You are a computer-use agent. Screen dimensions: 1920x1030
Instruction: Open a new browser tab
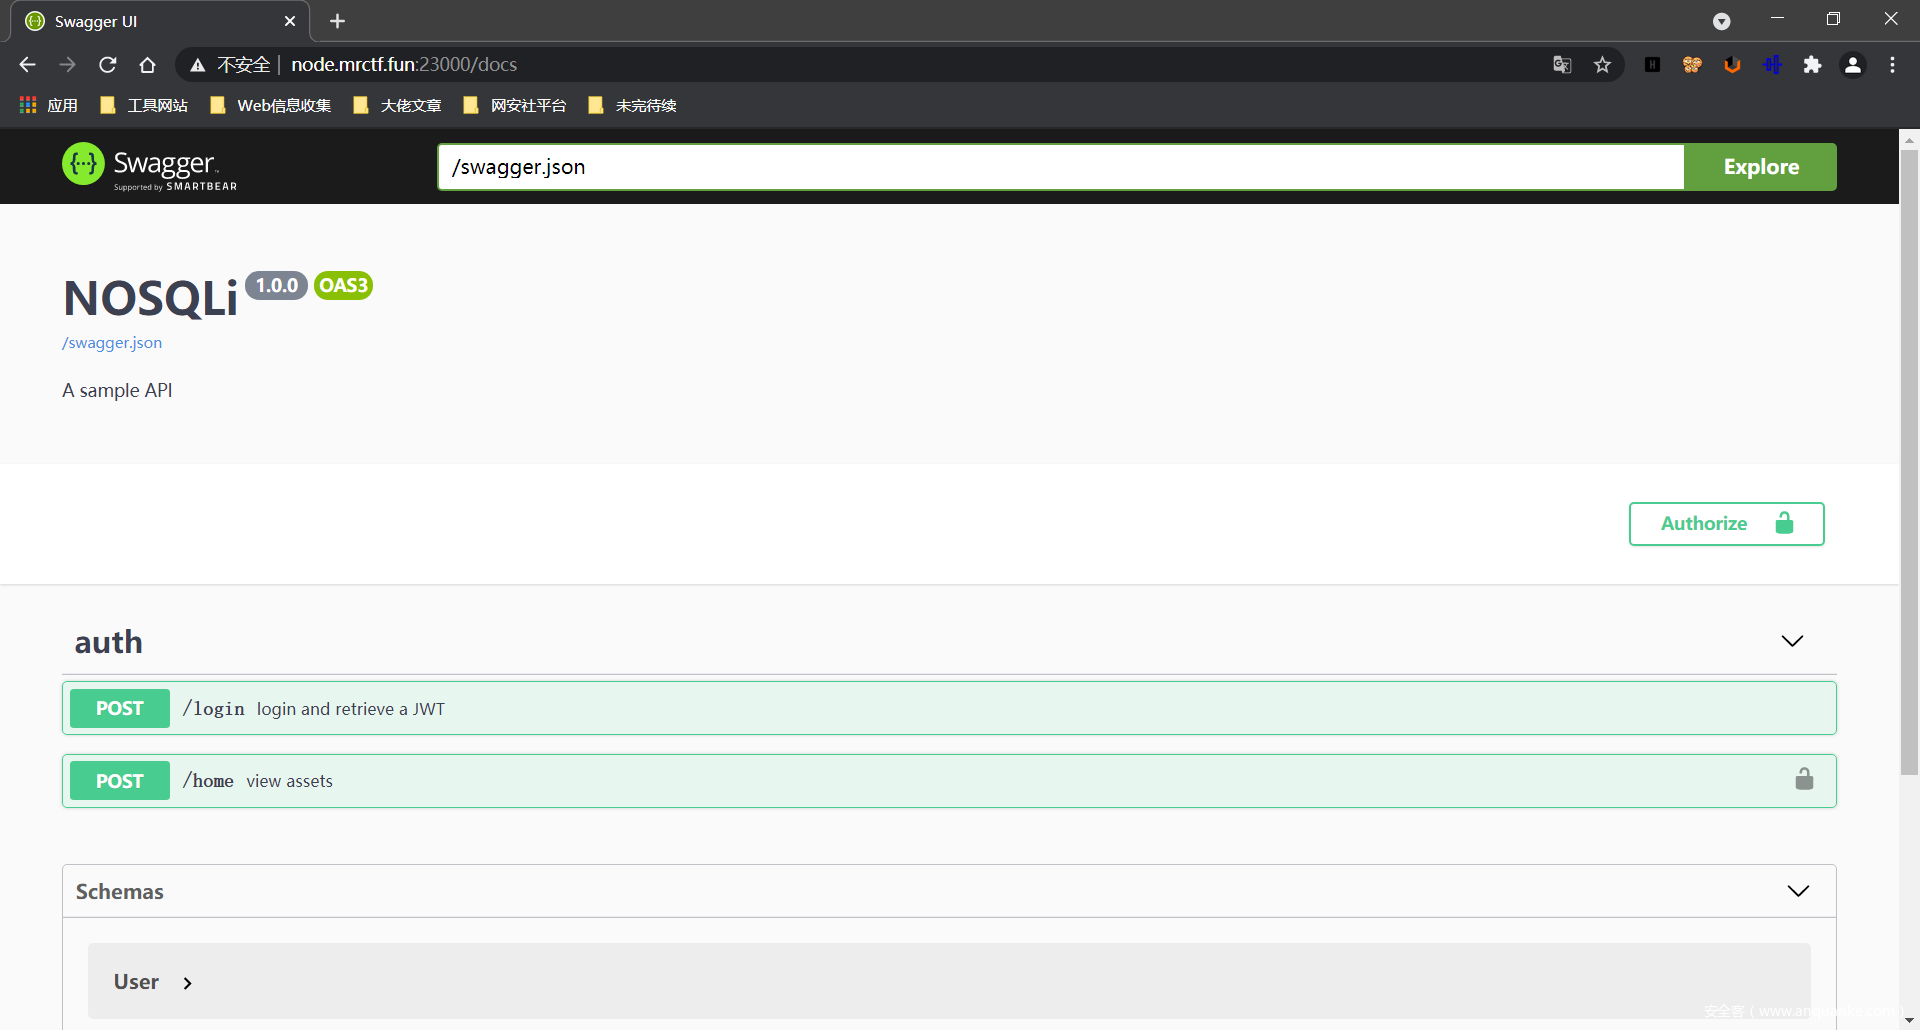[337, 21]
